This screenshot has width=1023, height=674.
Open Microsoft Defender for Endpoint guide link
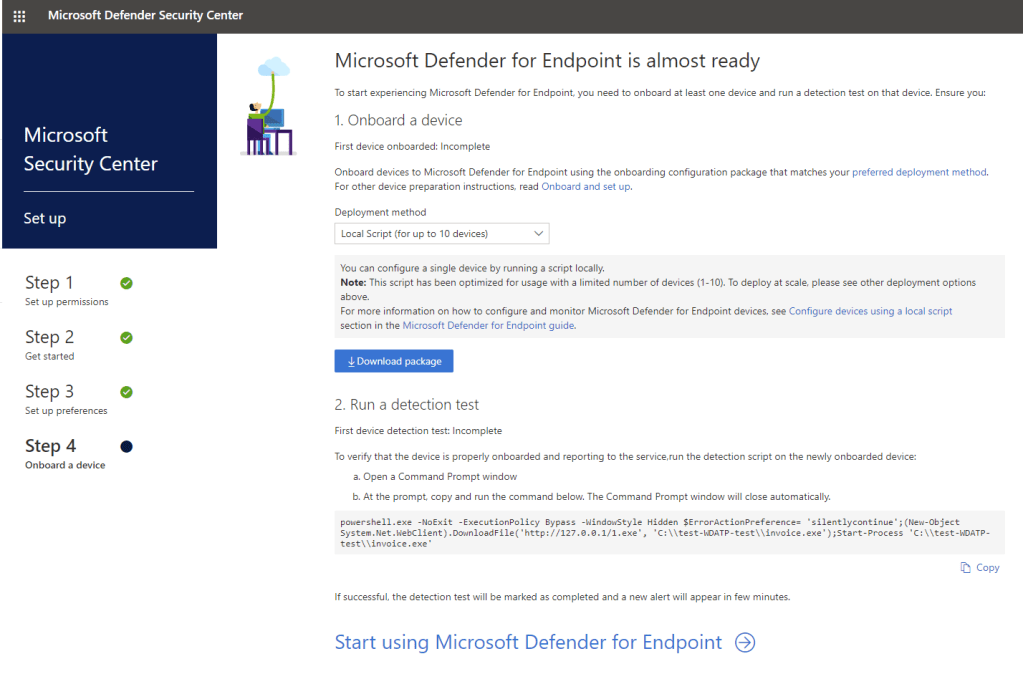[x=488, y=325]
